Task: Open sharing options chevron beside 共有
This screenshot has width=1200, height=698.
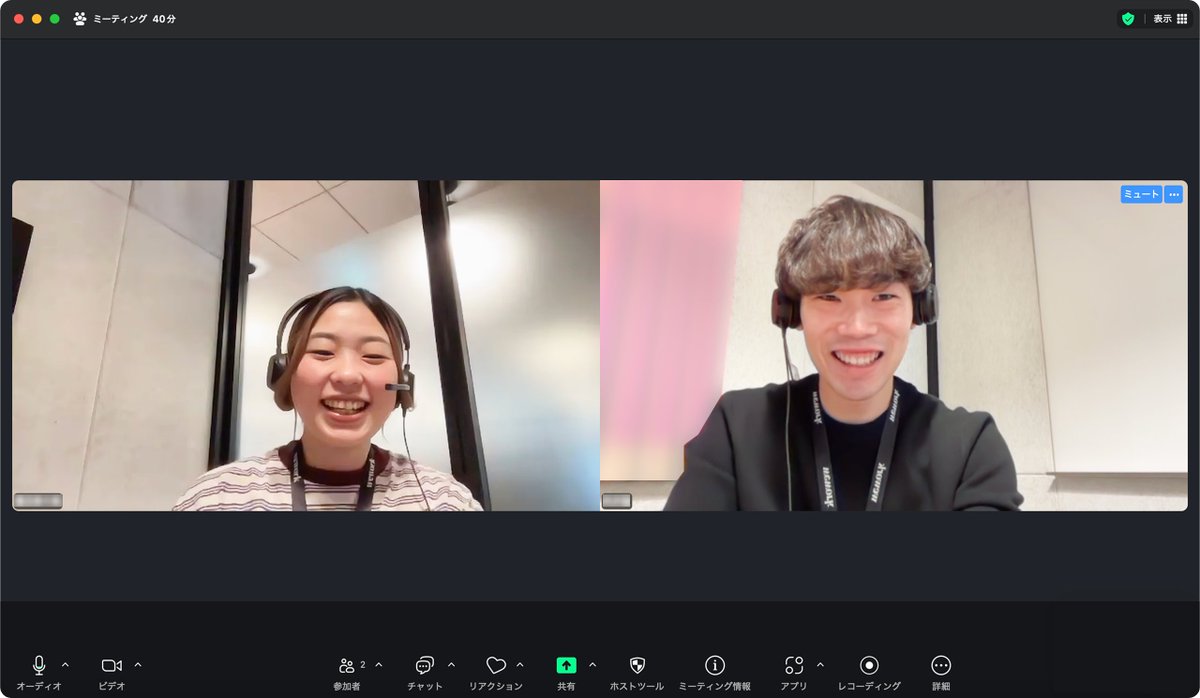Action: tap(590, 664)
